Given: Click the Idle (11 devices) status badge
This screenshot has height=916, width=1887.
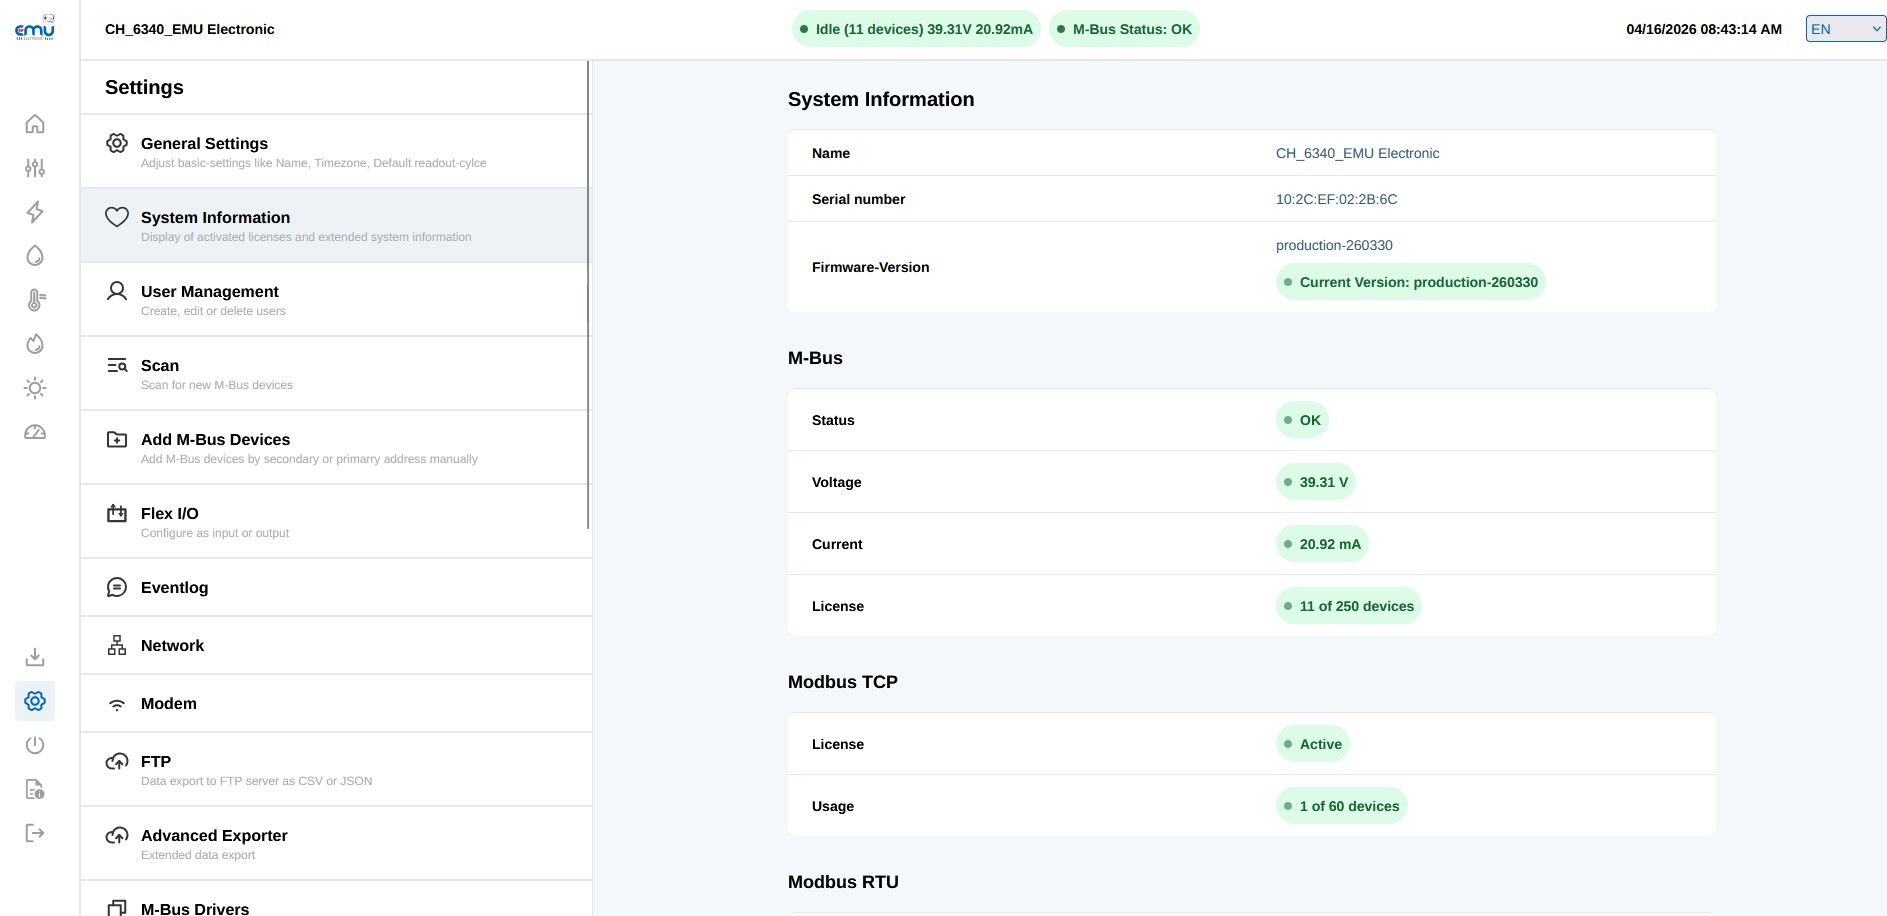Looking at the screenshot, I should coord(915,29).
